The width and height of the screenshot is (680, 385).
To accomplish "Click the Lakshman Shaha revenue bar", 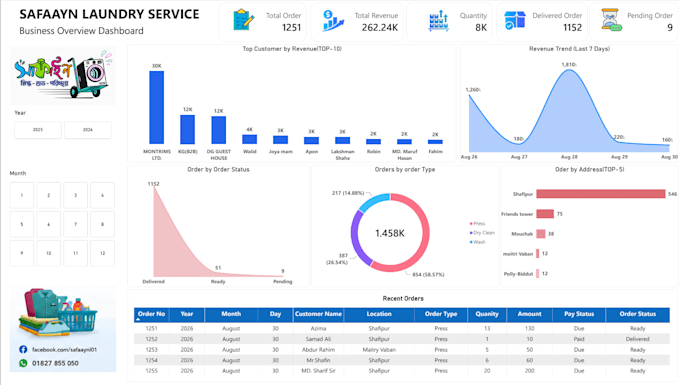I will click(x=343, y=140).
